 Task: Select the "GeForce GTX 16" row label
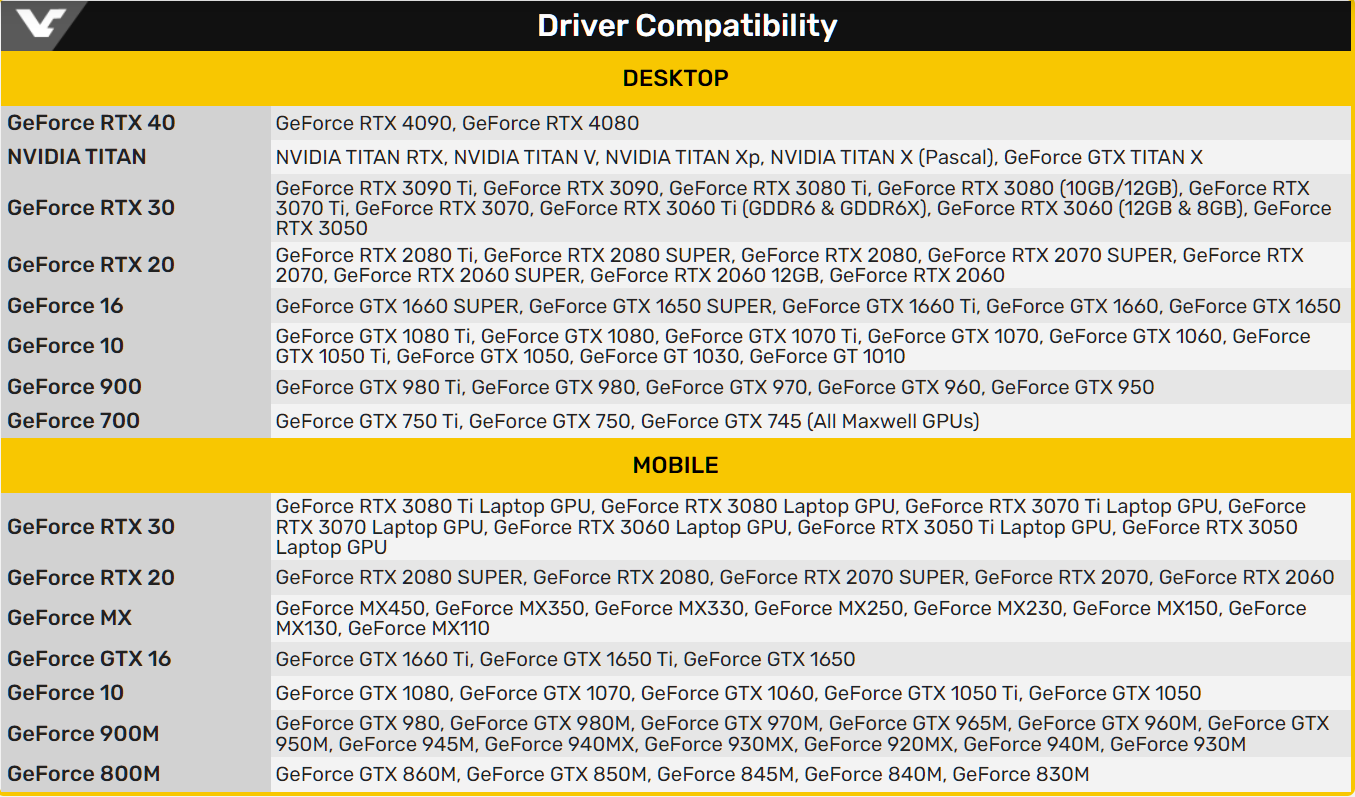point(89,659)
